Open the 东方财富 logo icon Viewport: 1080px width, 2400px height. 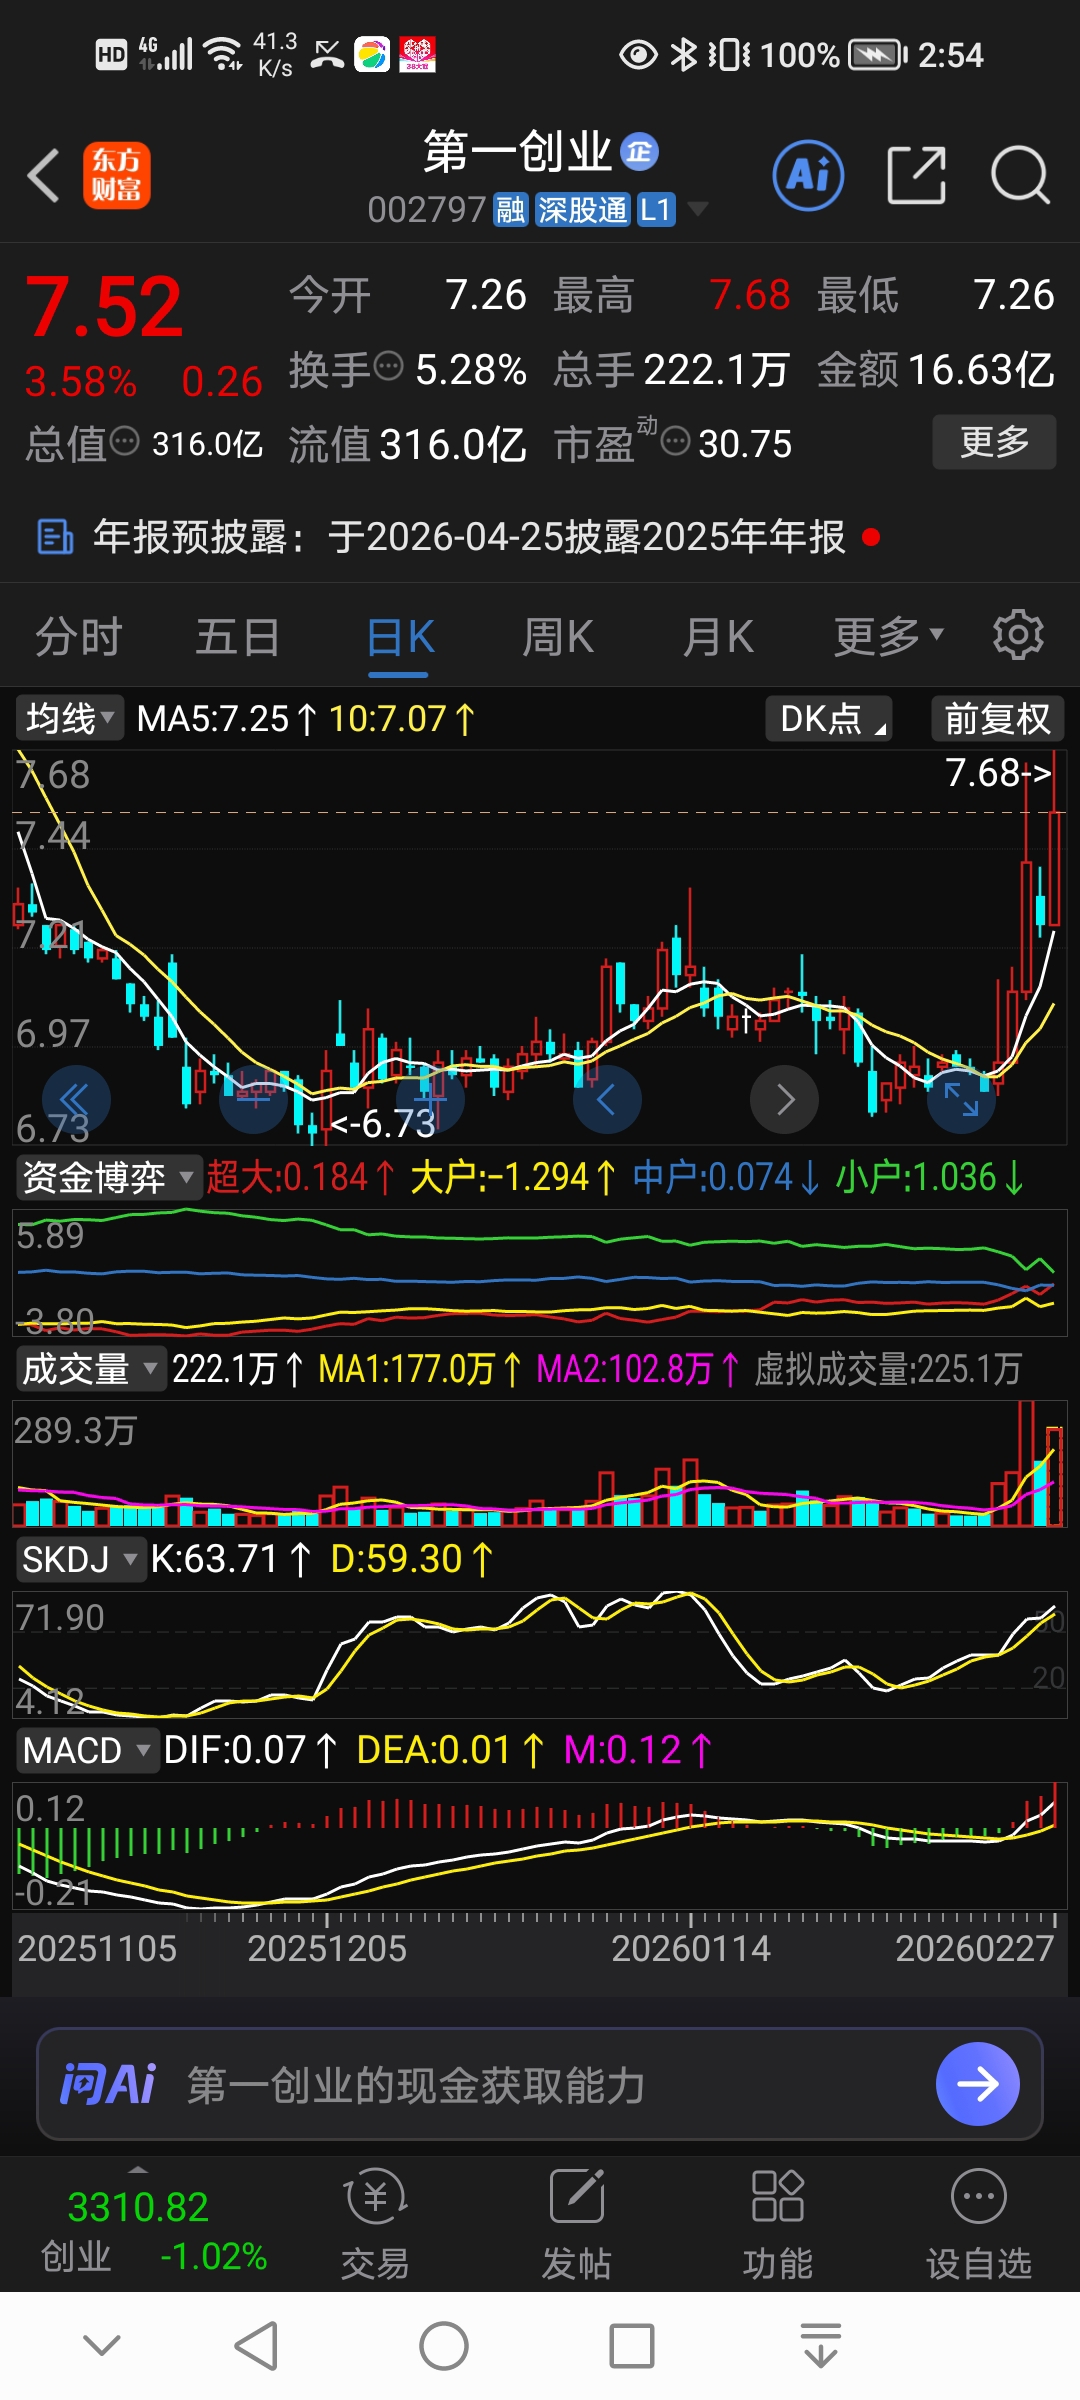click(117, 175)
